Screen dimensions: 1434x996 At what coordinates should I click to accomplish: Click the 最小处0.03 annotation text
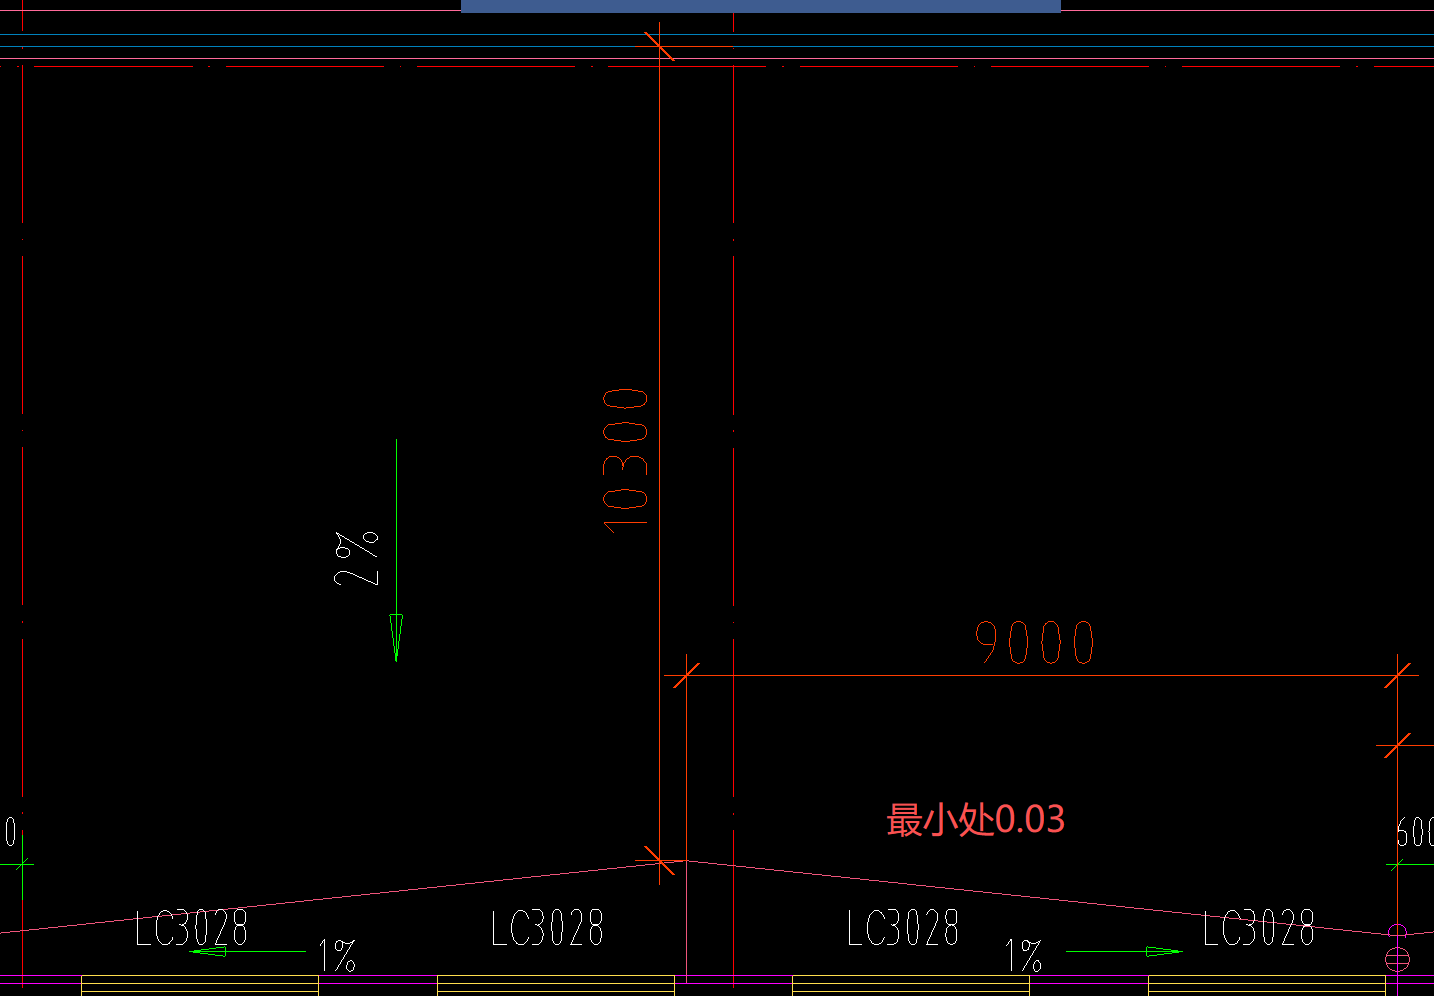pos(975,820)
